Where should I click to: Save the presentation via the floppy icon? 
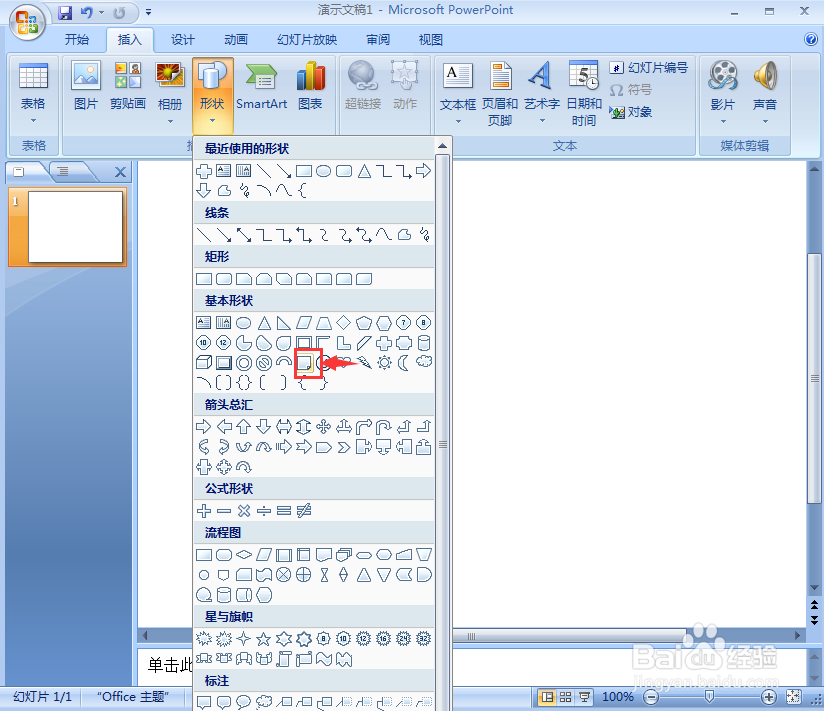(x=65, y=12)
